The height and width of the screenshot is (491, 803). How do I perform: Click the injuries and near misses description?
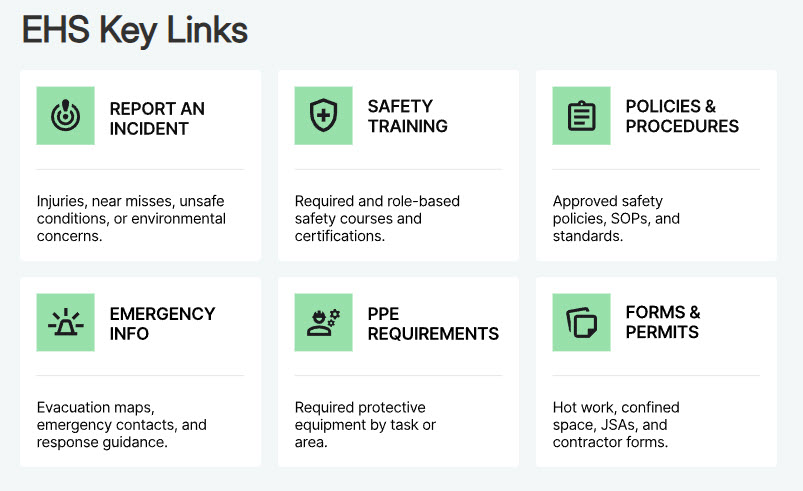(131, 218)
